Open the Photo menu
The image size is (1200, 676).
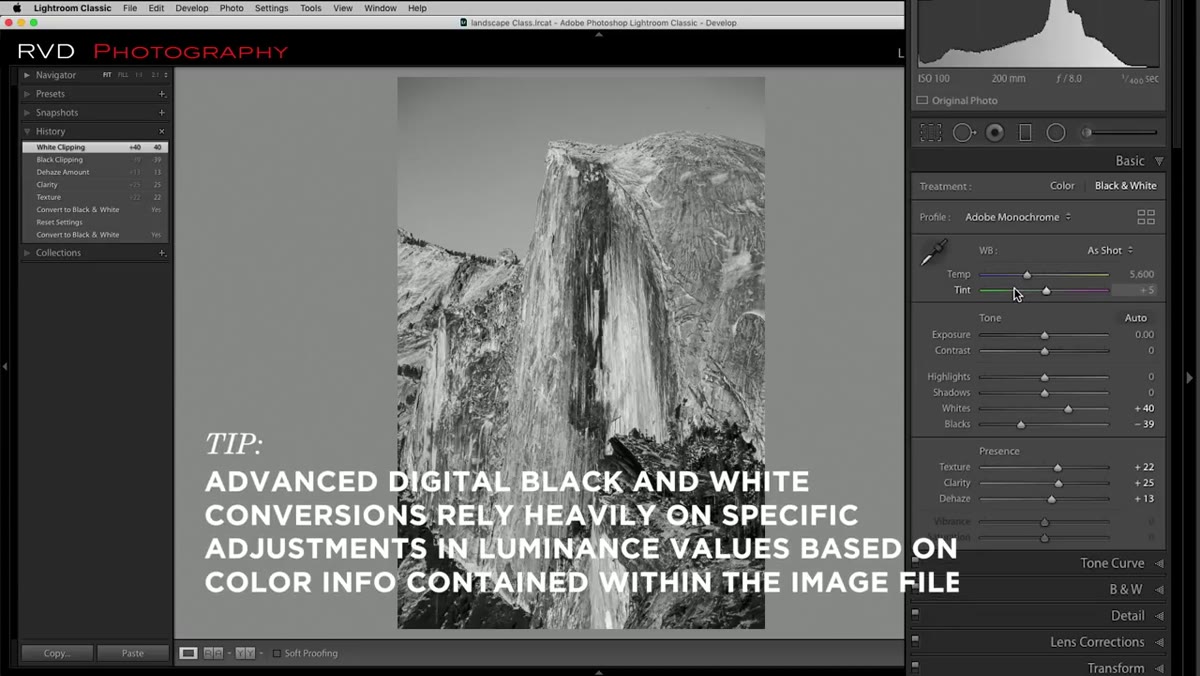click(231, 8)
